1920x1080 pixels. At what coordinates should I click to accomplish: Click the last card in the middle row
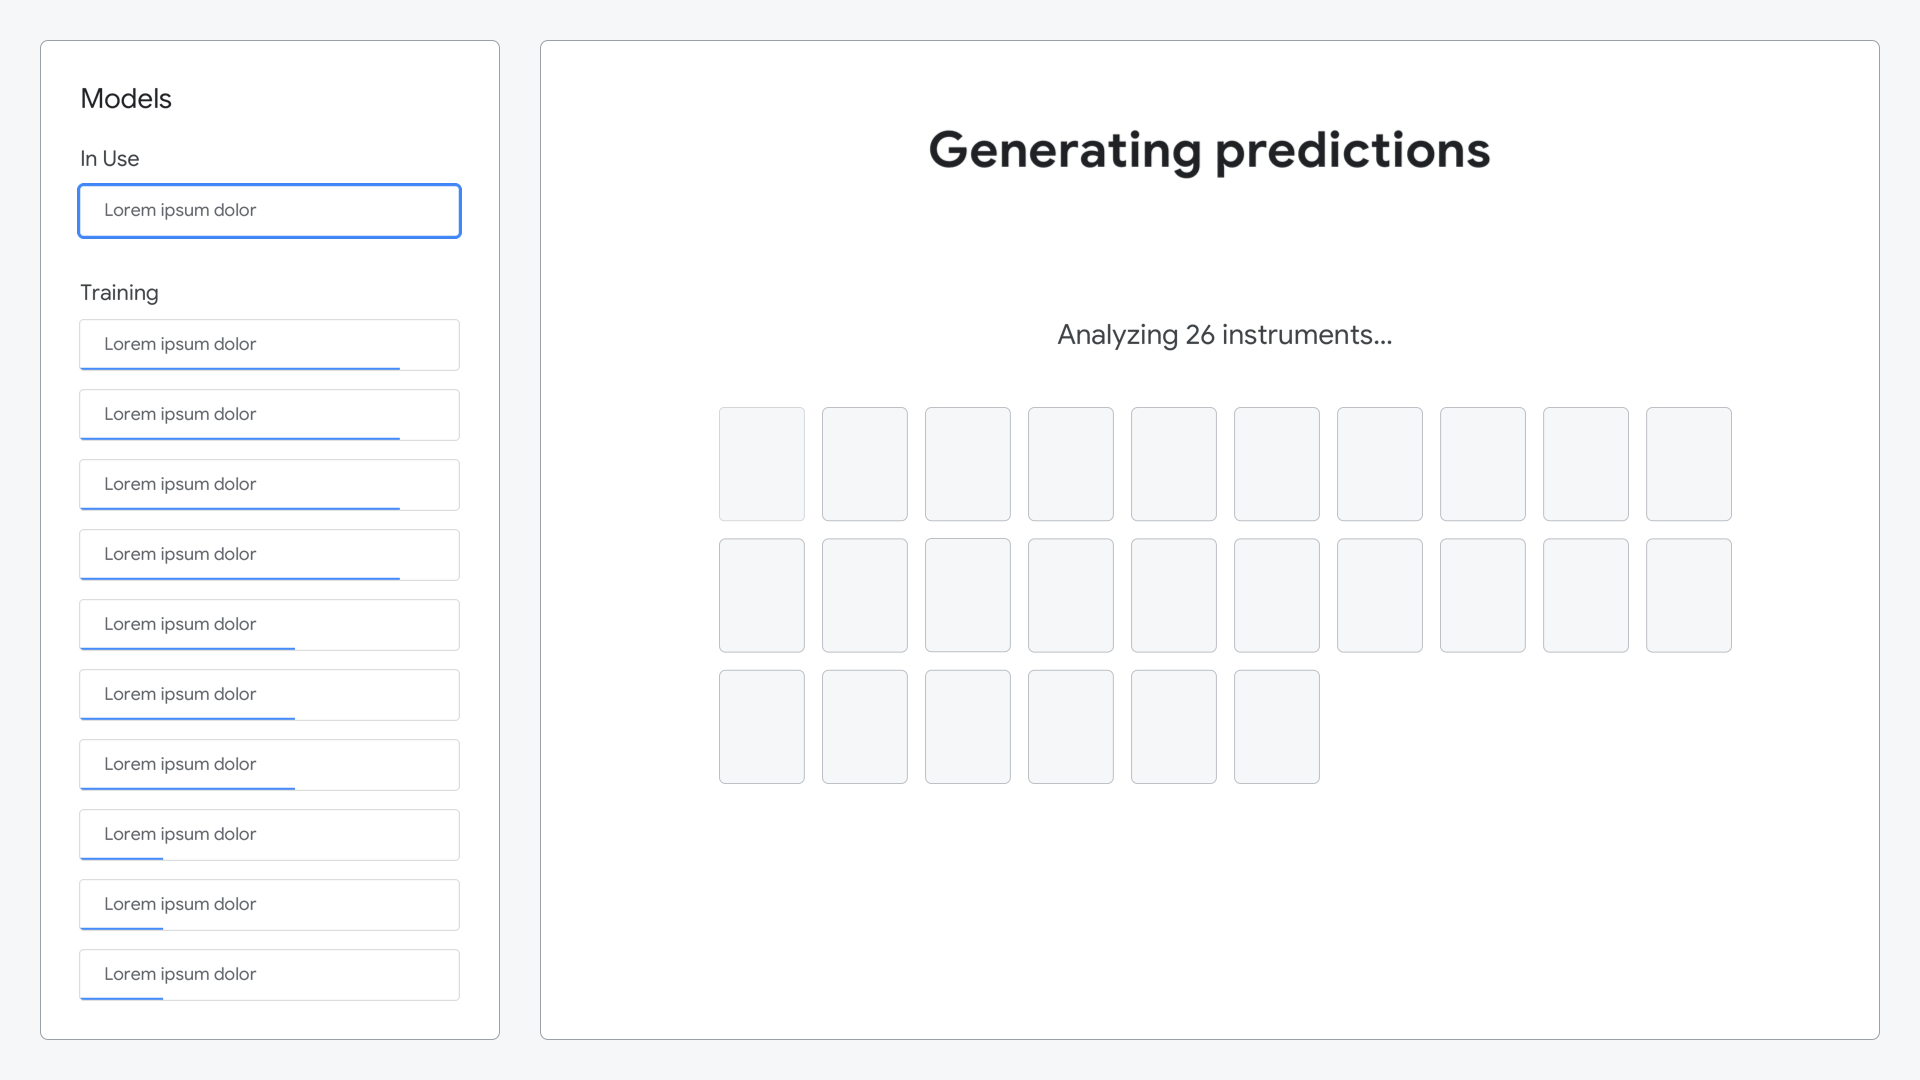pos(1689,596)
